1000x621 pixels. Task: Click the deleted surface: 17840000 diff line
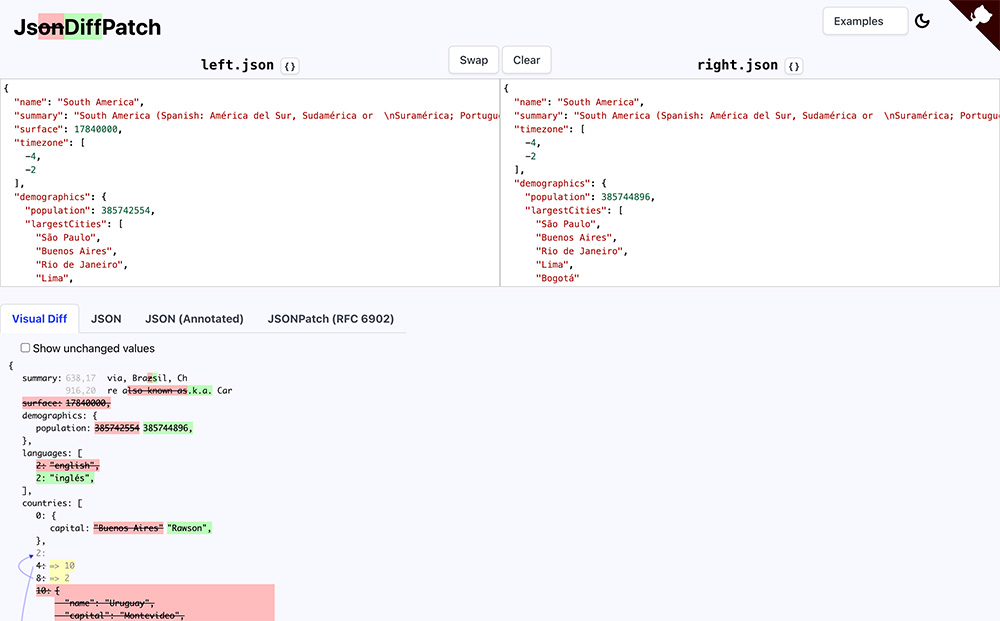(x=66, y=402)
